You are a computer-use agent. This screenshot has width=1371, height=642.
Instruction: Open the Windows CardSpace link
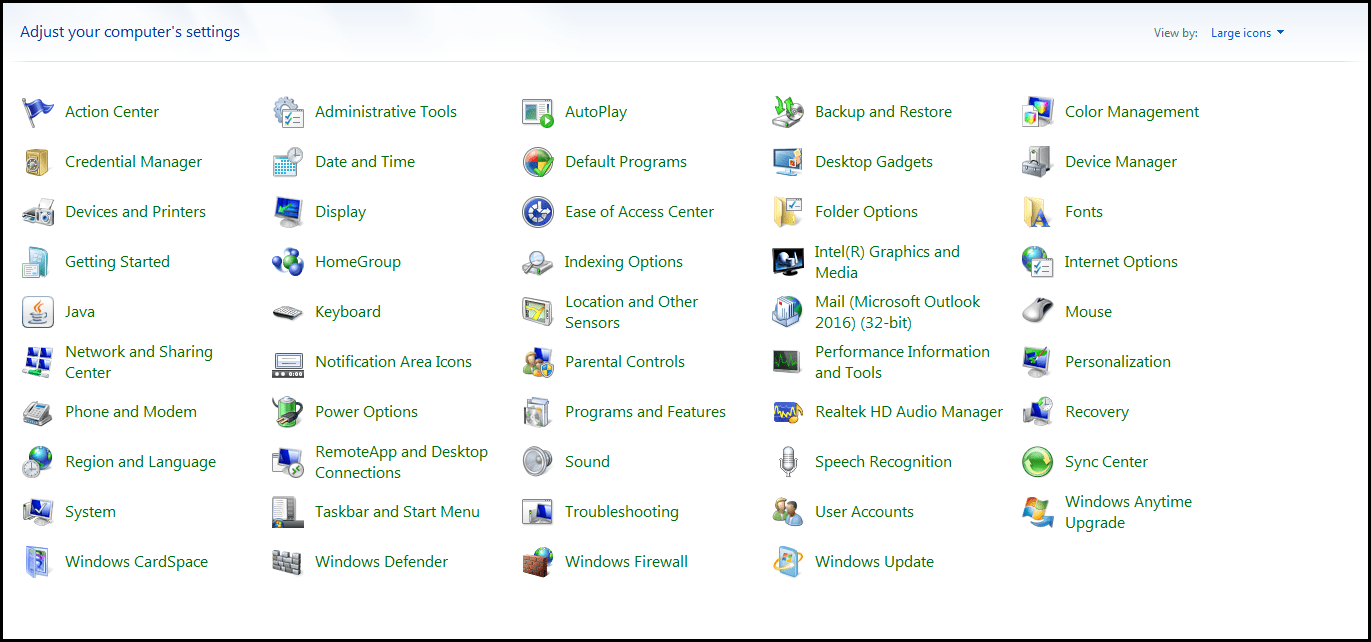tap(136, 562)
